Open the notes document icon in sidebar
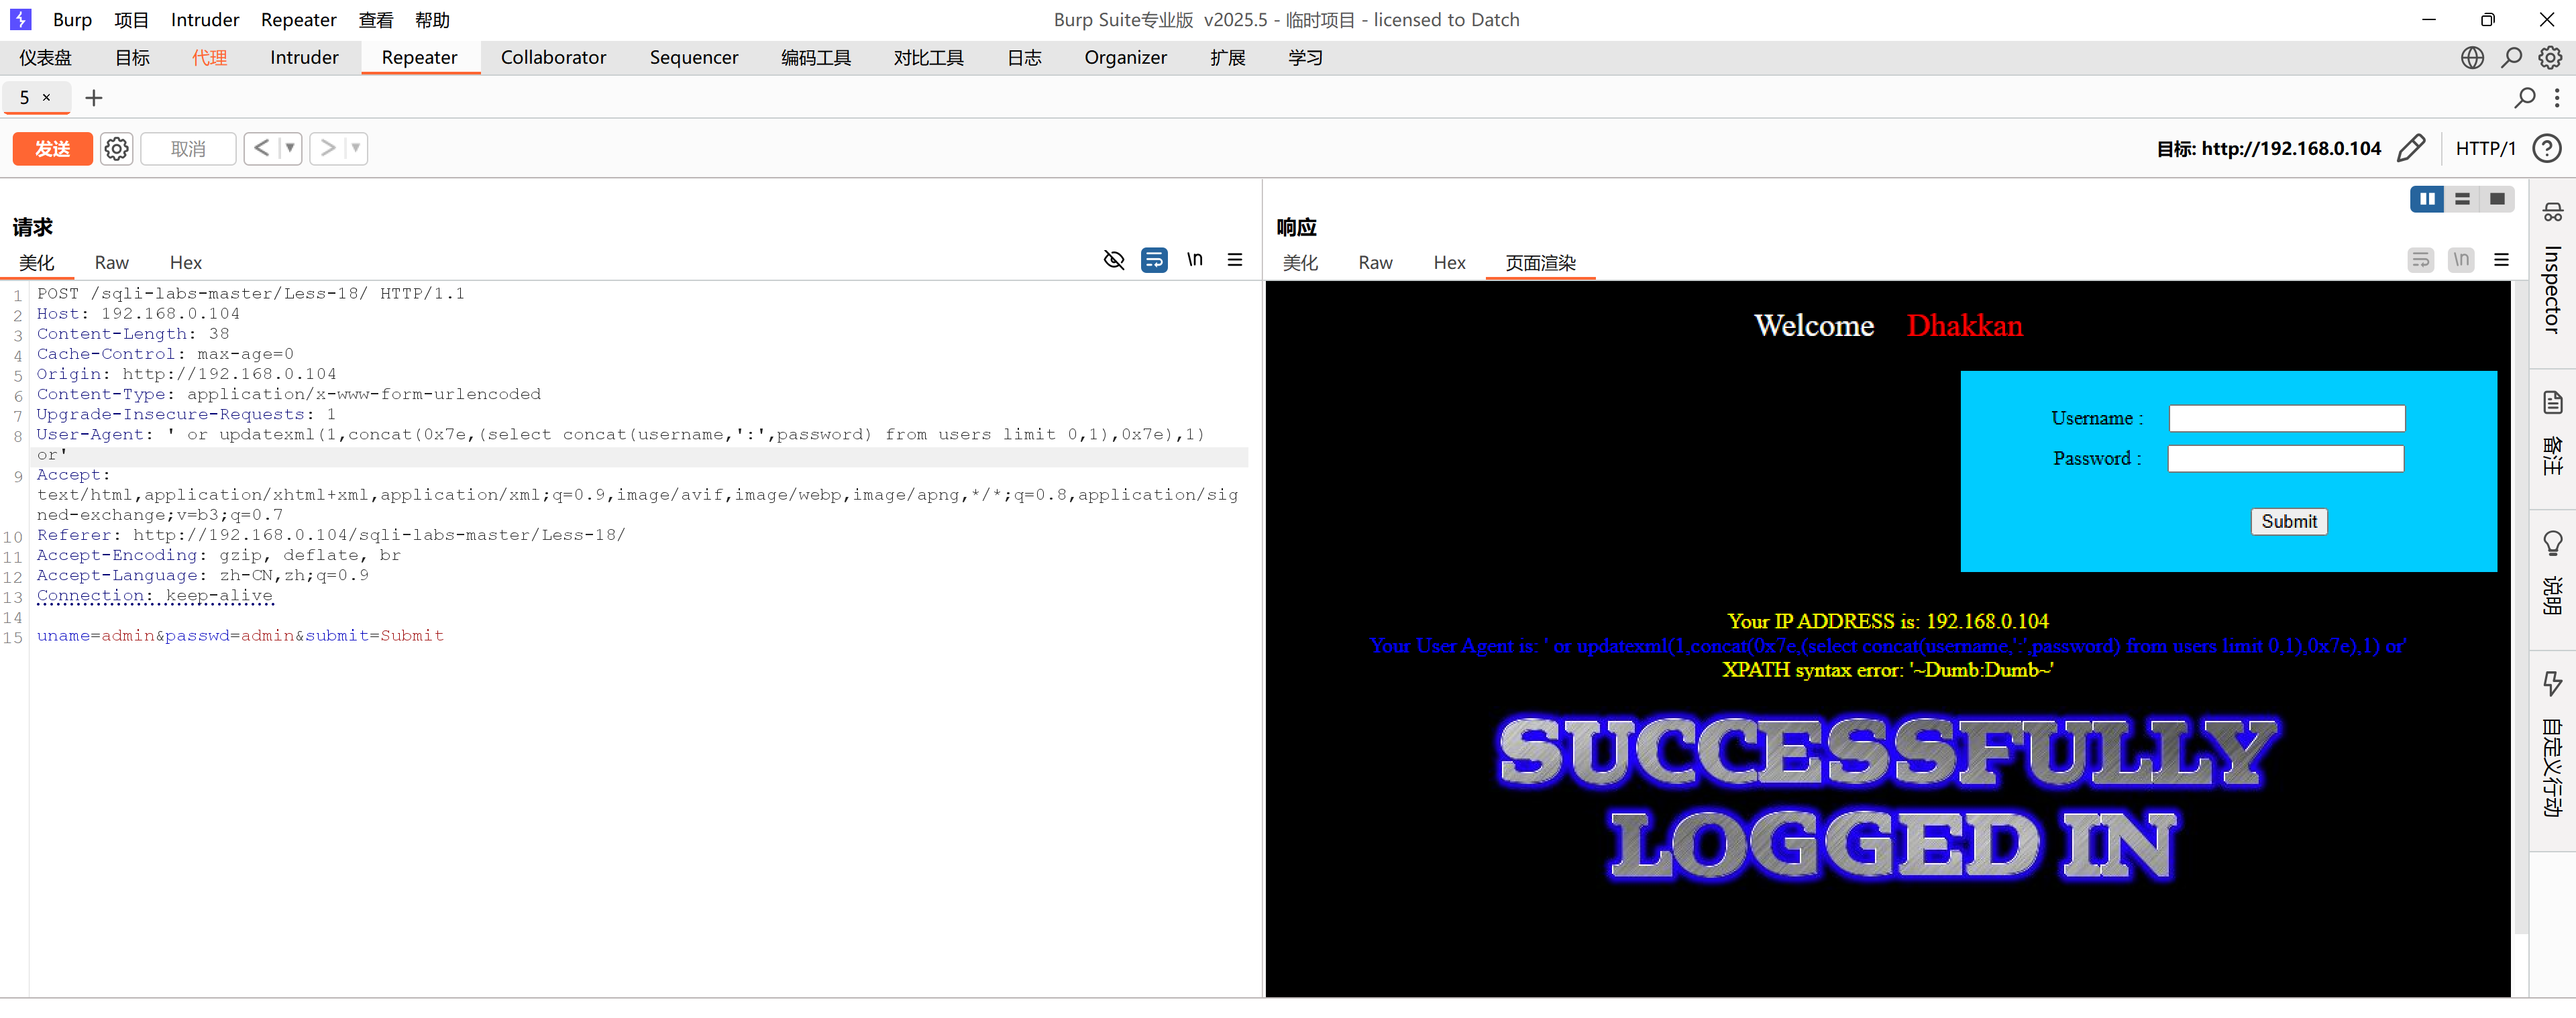The width and height of the screenshot is (2576, 1018). [2552, 402]
